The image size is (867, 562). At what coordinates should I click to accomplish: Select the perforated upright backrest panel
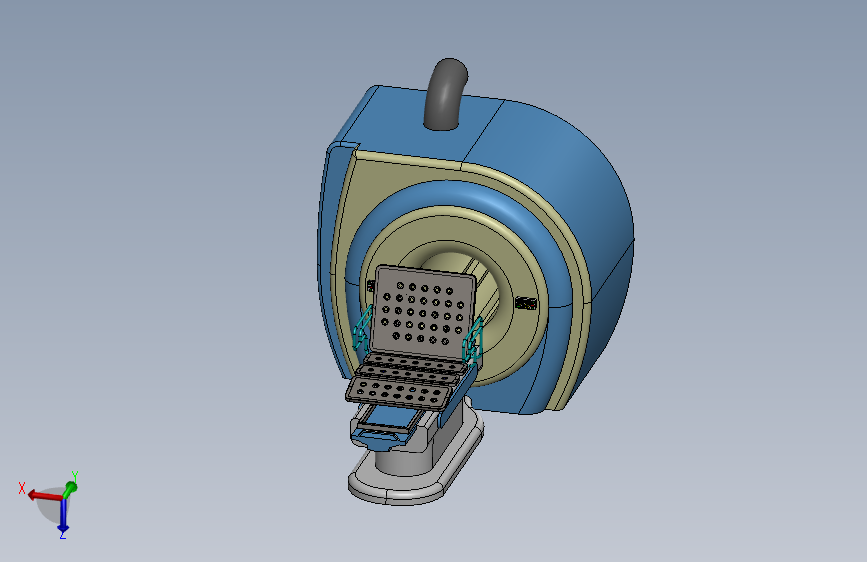point(424,312)
